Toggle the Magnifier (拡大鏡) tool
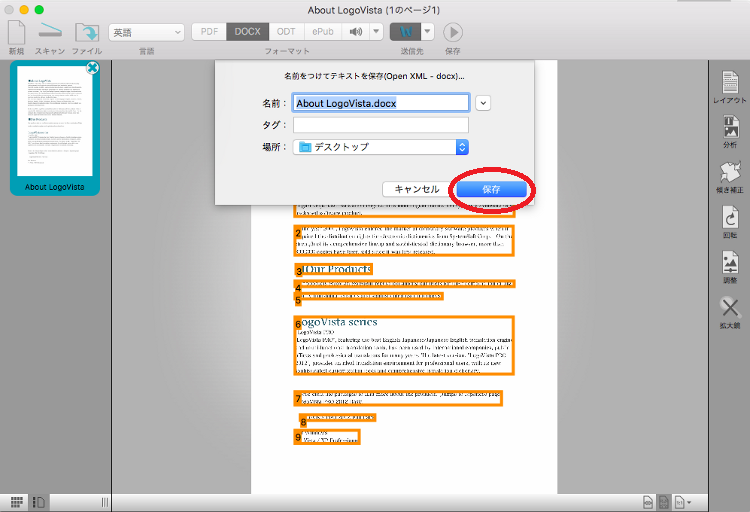Image resolution: width=750 pixels, height=512 pixels. (729, 311)
